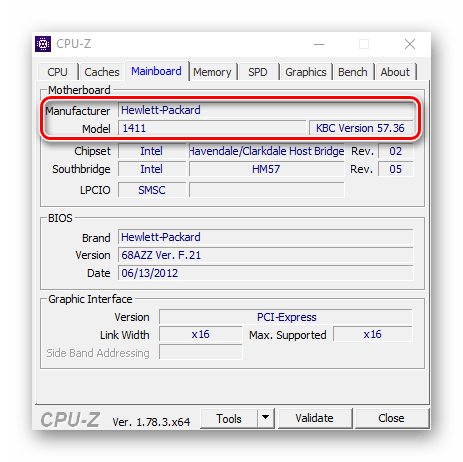
Task: Click the Ver. 1.78.3.x64 version text
Action: pyautogui.click(x=151, y=422)
